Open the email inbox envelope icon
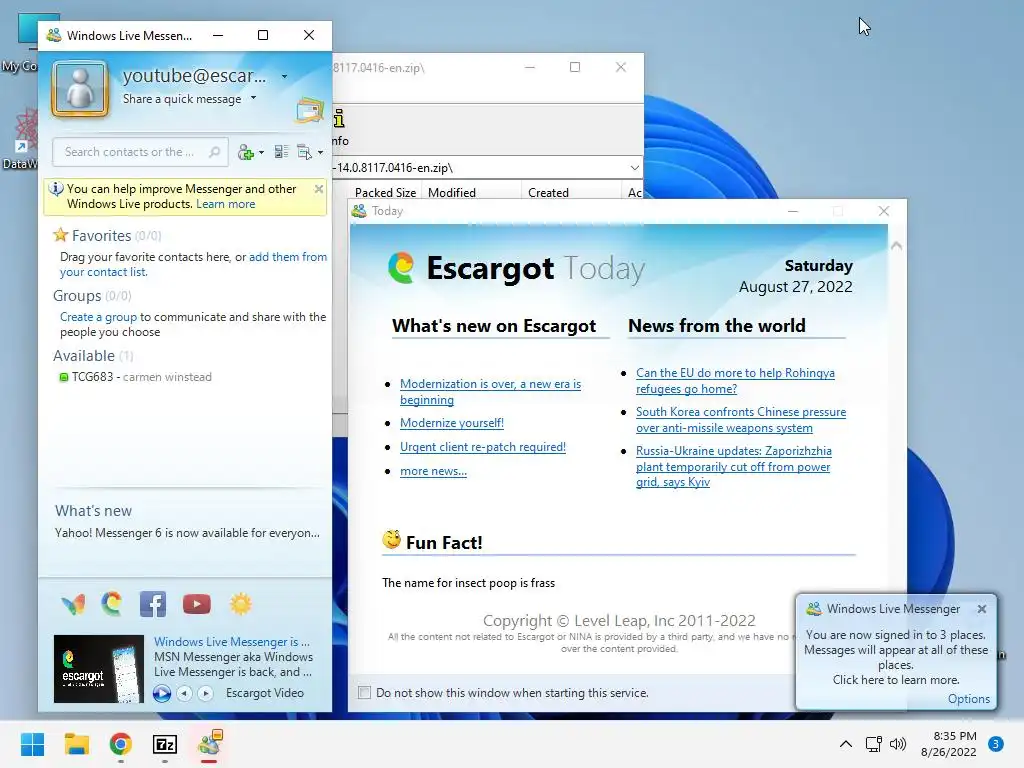1024x768 pixels. click(x=310, y=110)
